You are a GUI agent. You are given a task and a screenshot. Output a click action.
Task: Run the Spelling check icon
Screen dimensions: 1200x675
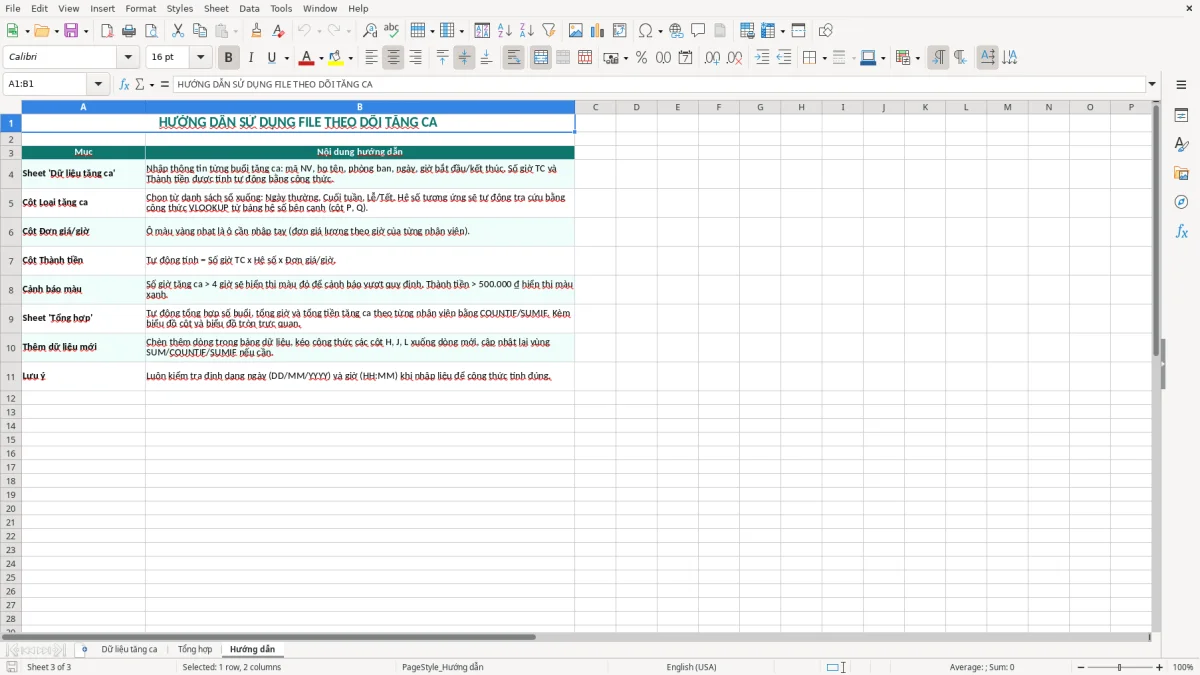coord(392,31)
